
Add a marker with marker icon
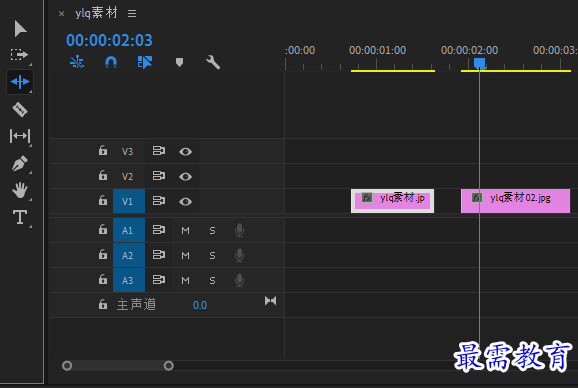click(x=179, y=62)
